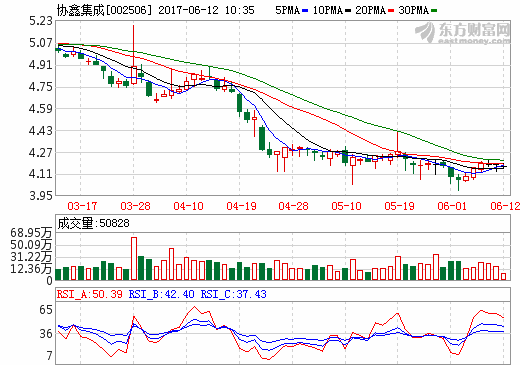Click the 65 RSI axis label
Viewport: 520px width, 365px height.
coord(46,310)
